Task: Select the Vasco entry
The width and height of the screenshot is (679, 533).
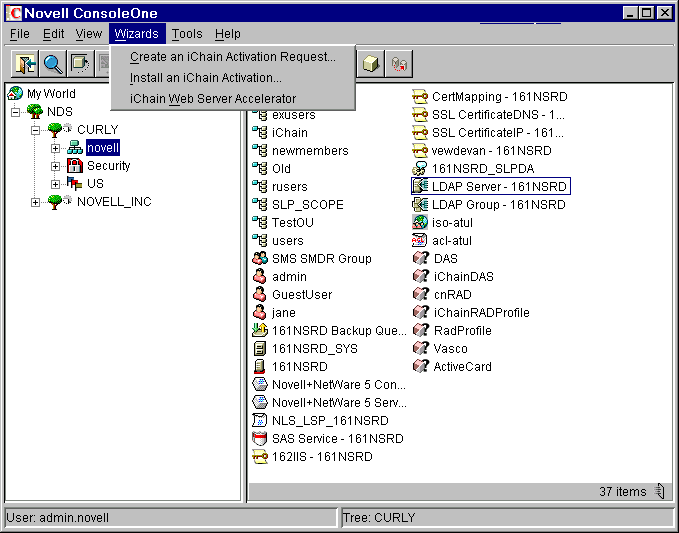Action: [x=450, y=349]
